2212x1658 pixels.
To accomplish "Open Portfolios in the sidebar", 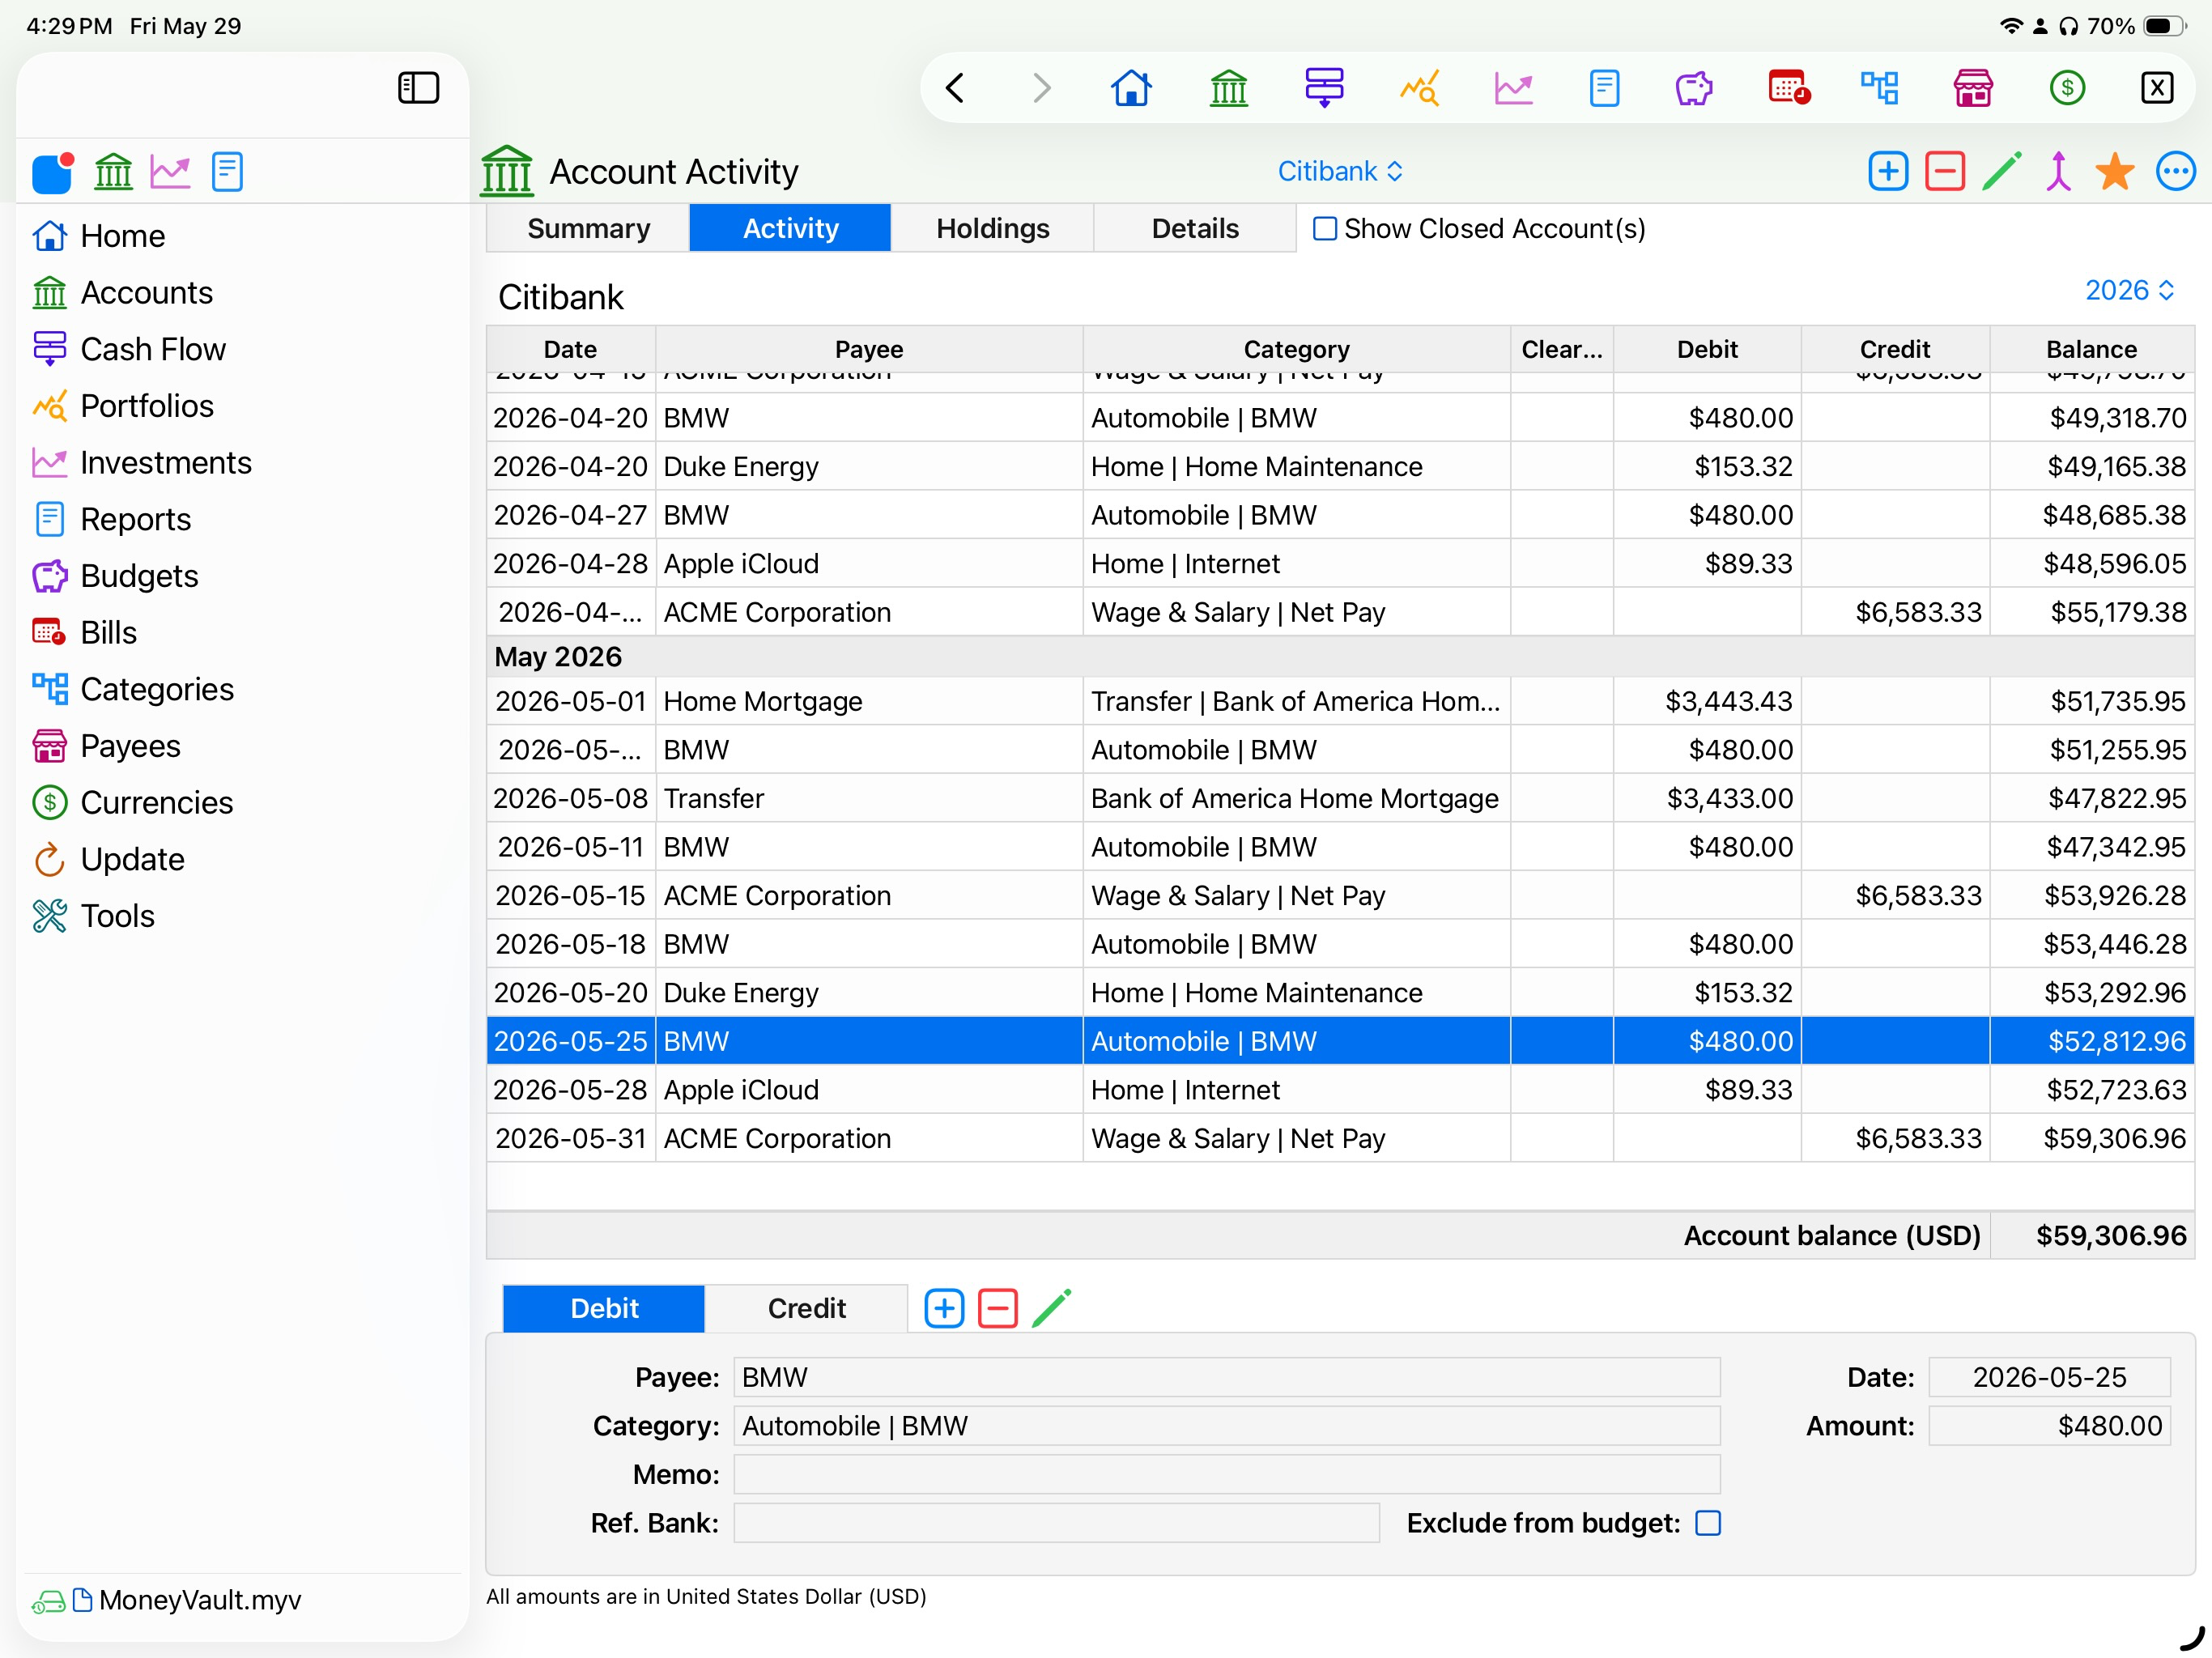I will point(122,406).
